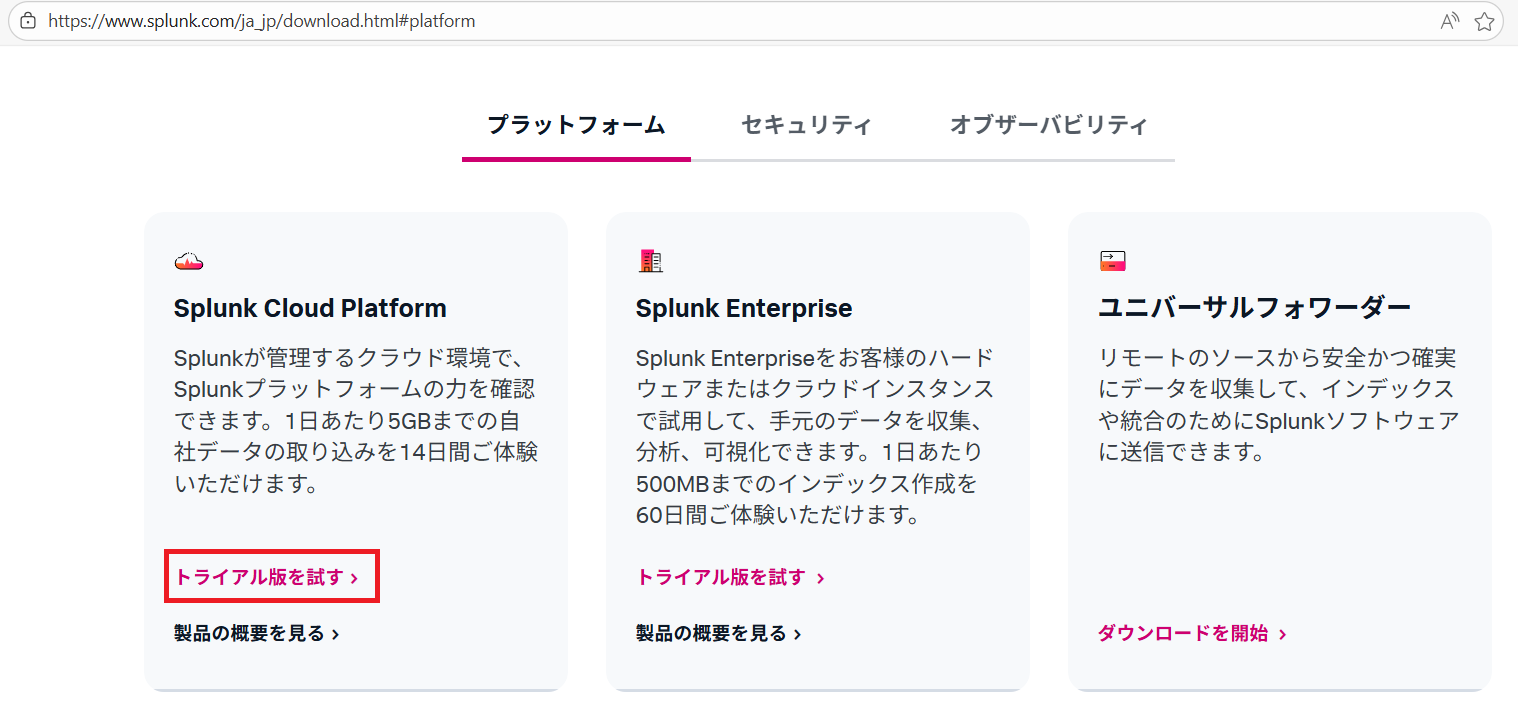The width and height of the screenshot is (1518, 727).
Task: Select the プラットフォーム tab
Action: click(576, 125)
